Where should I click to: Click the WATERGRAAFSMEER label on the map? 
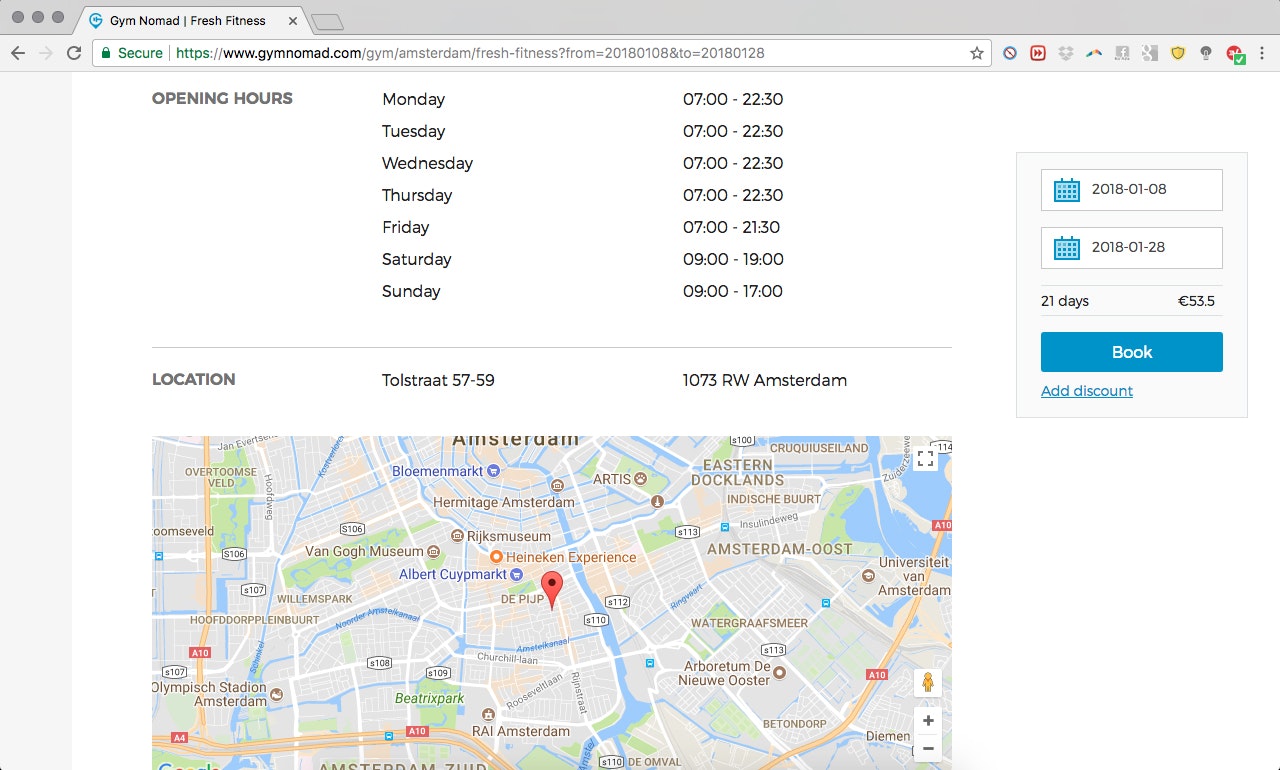(749, 623)
